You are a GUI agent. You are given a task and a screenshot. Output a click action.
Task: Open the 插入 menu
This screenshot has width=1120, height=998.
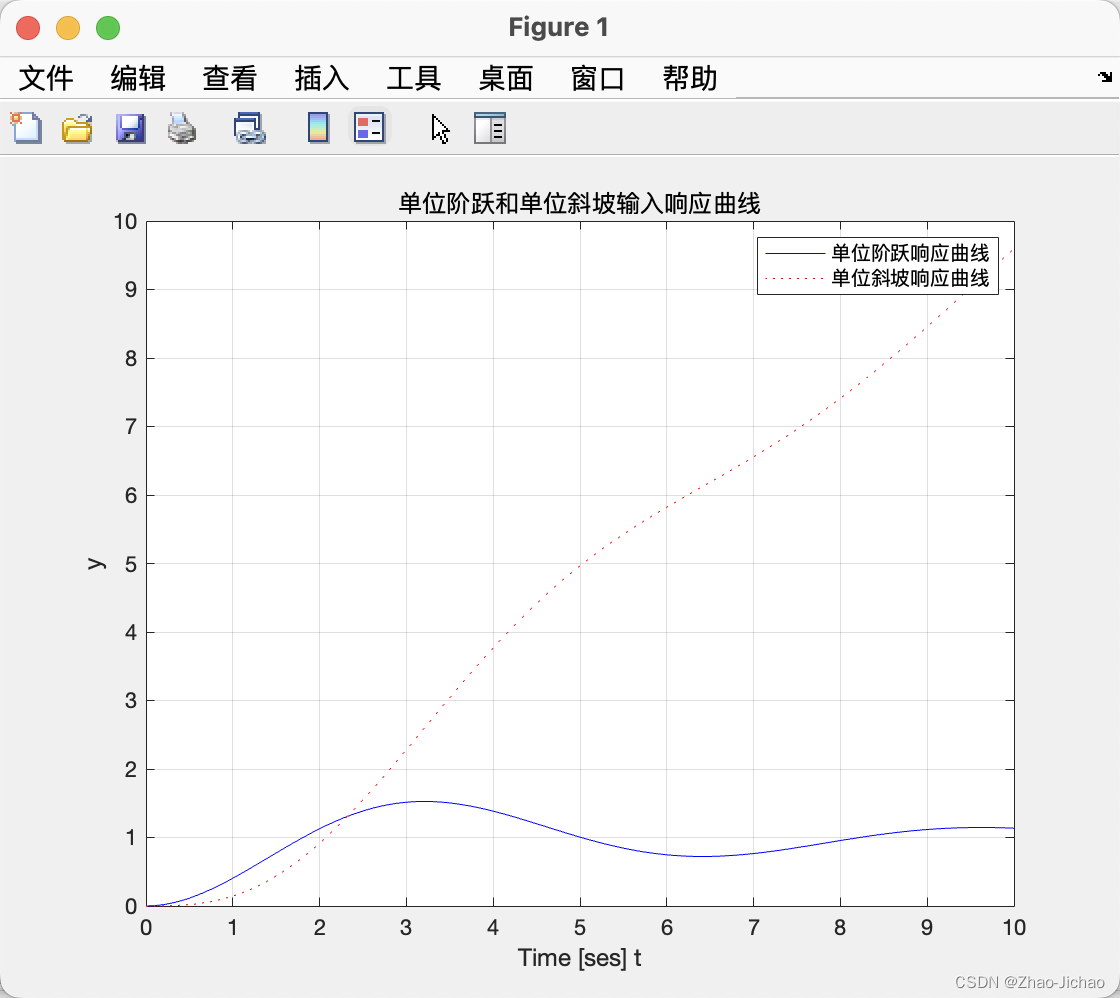[x=322, y=78]
